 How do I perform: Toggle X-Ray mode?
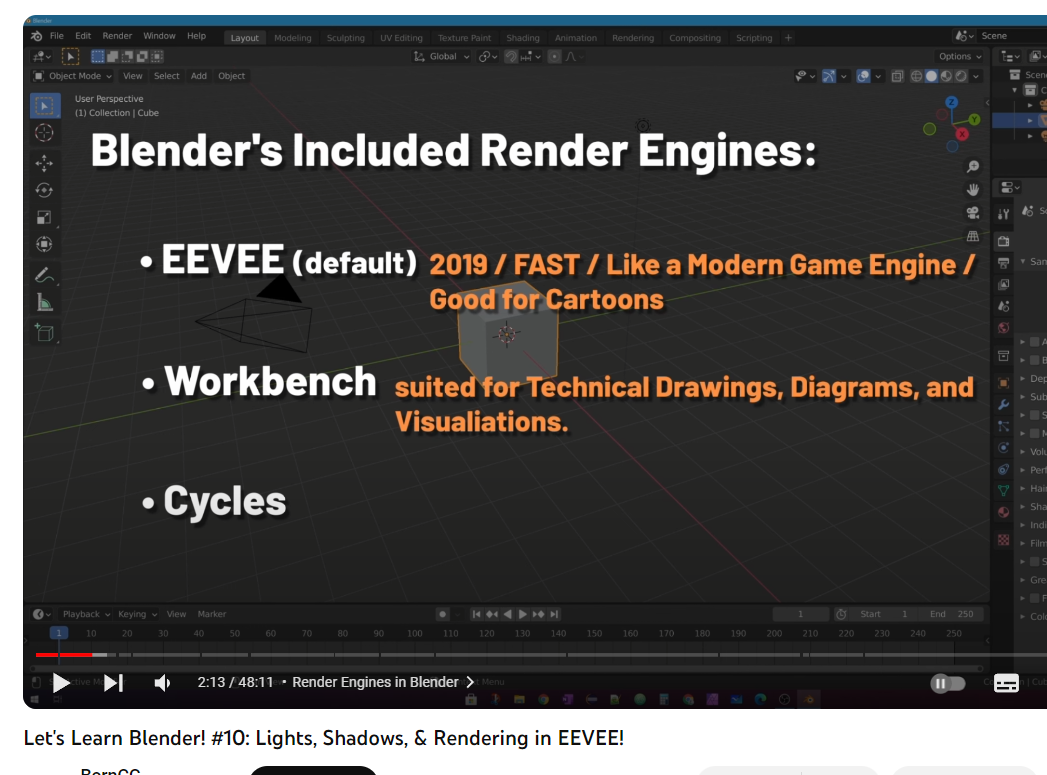pos(897,76)
